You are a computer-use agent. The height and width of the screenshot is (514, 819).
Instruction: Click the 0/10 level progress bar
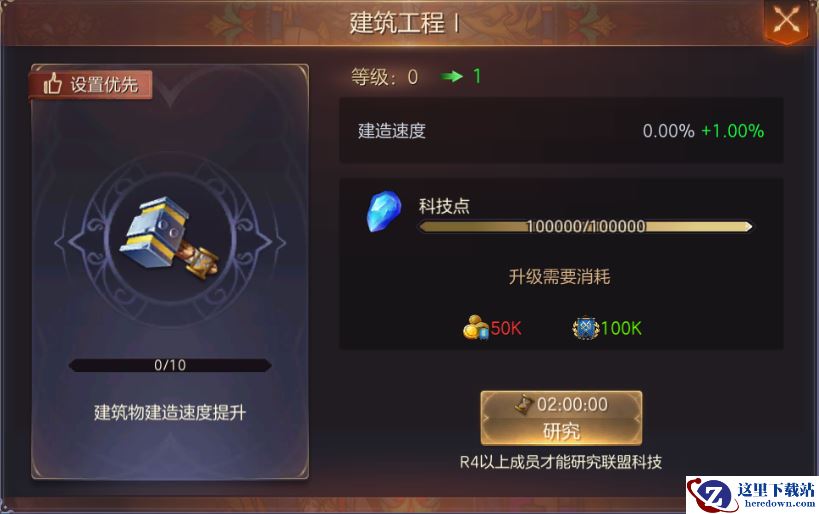tap(170, 365)
